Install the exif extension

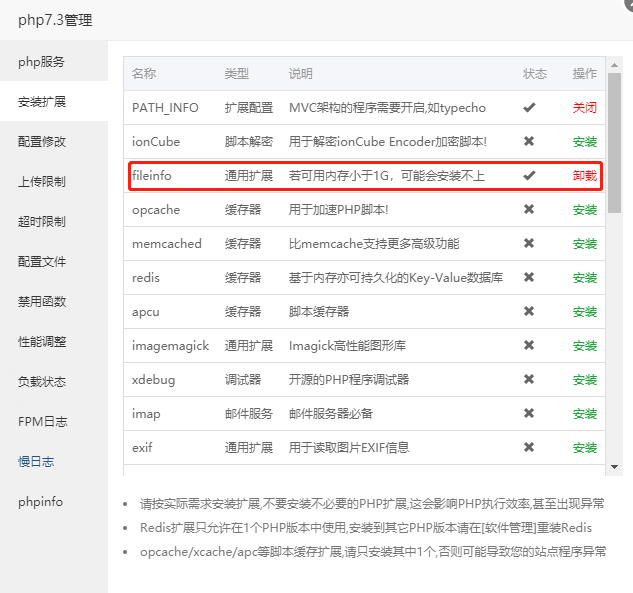click(585, 447)
